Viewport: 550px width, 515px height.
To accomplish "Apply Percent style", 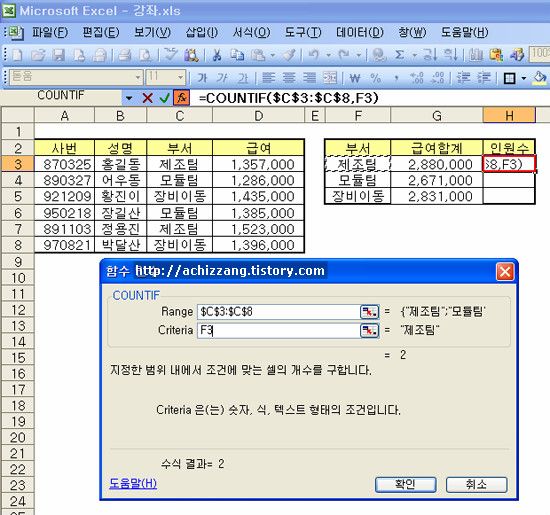I will 376,78.
